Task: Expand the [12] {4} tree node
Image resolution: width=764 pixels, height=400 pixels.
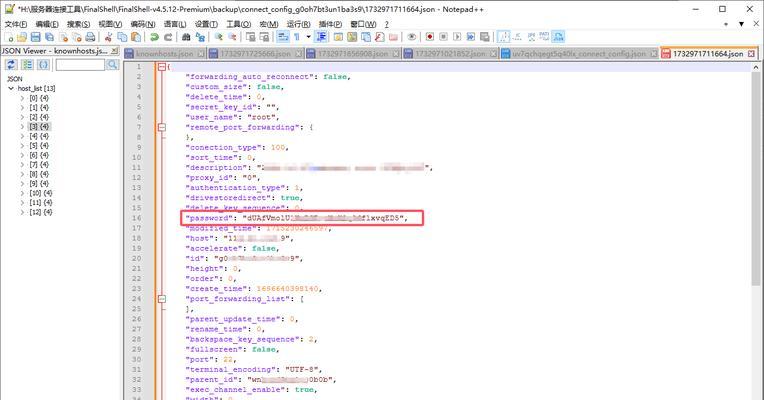Action: tap(22, 212)
